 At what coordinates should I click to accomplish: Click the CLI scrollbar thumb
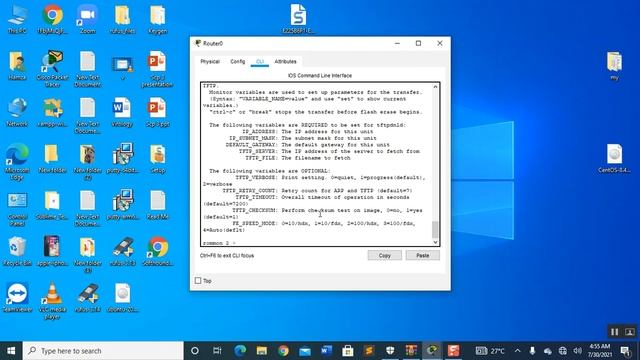tap(435, 229)
